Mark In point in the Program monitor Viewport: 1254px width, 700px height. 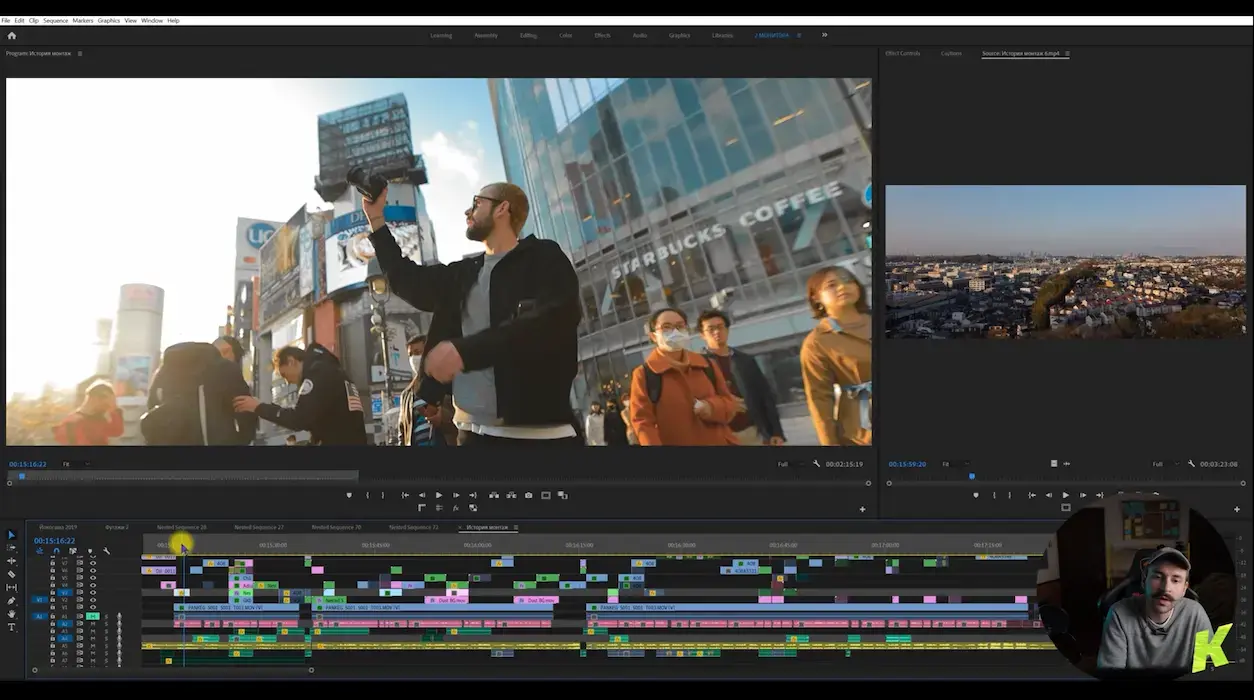point(368,495)
